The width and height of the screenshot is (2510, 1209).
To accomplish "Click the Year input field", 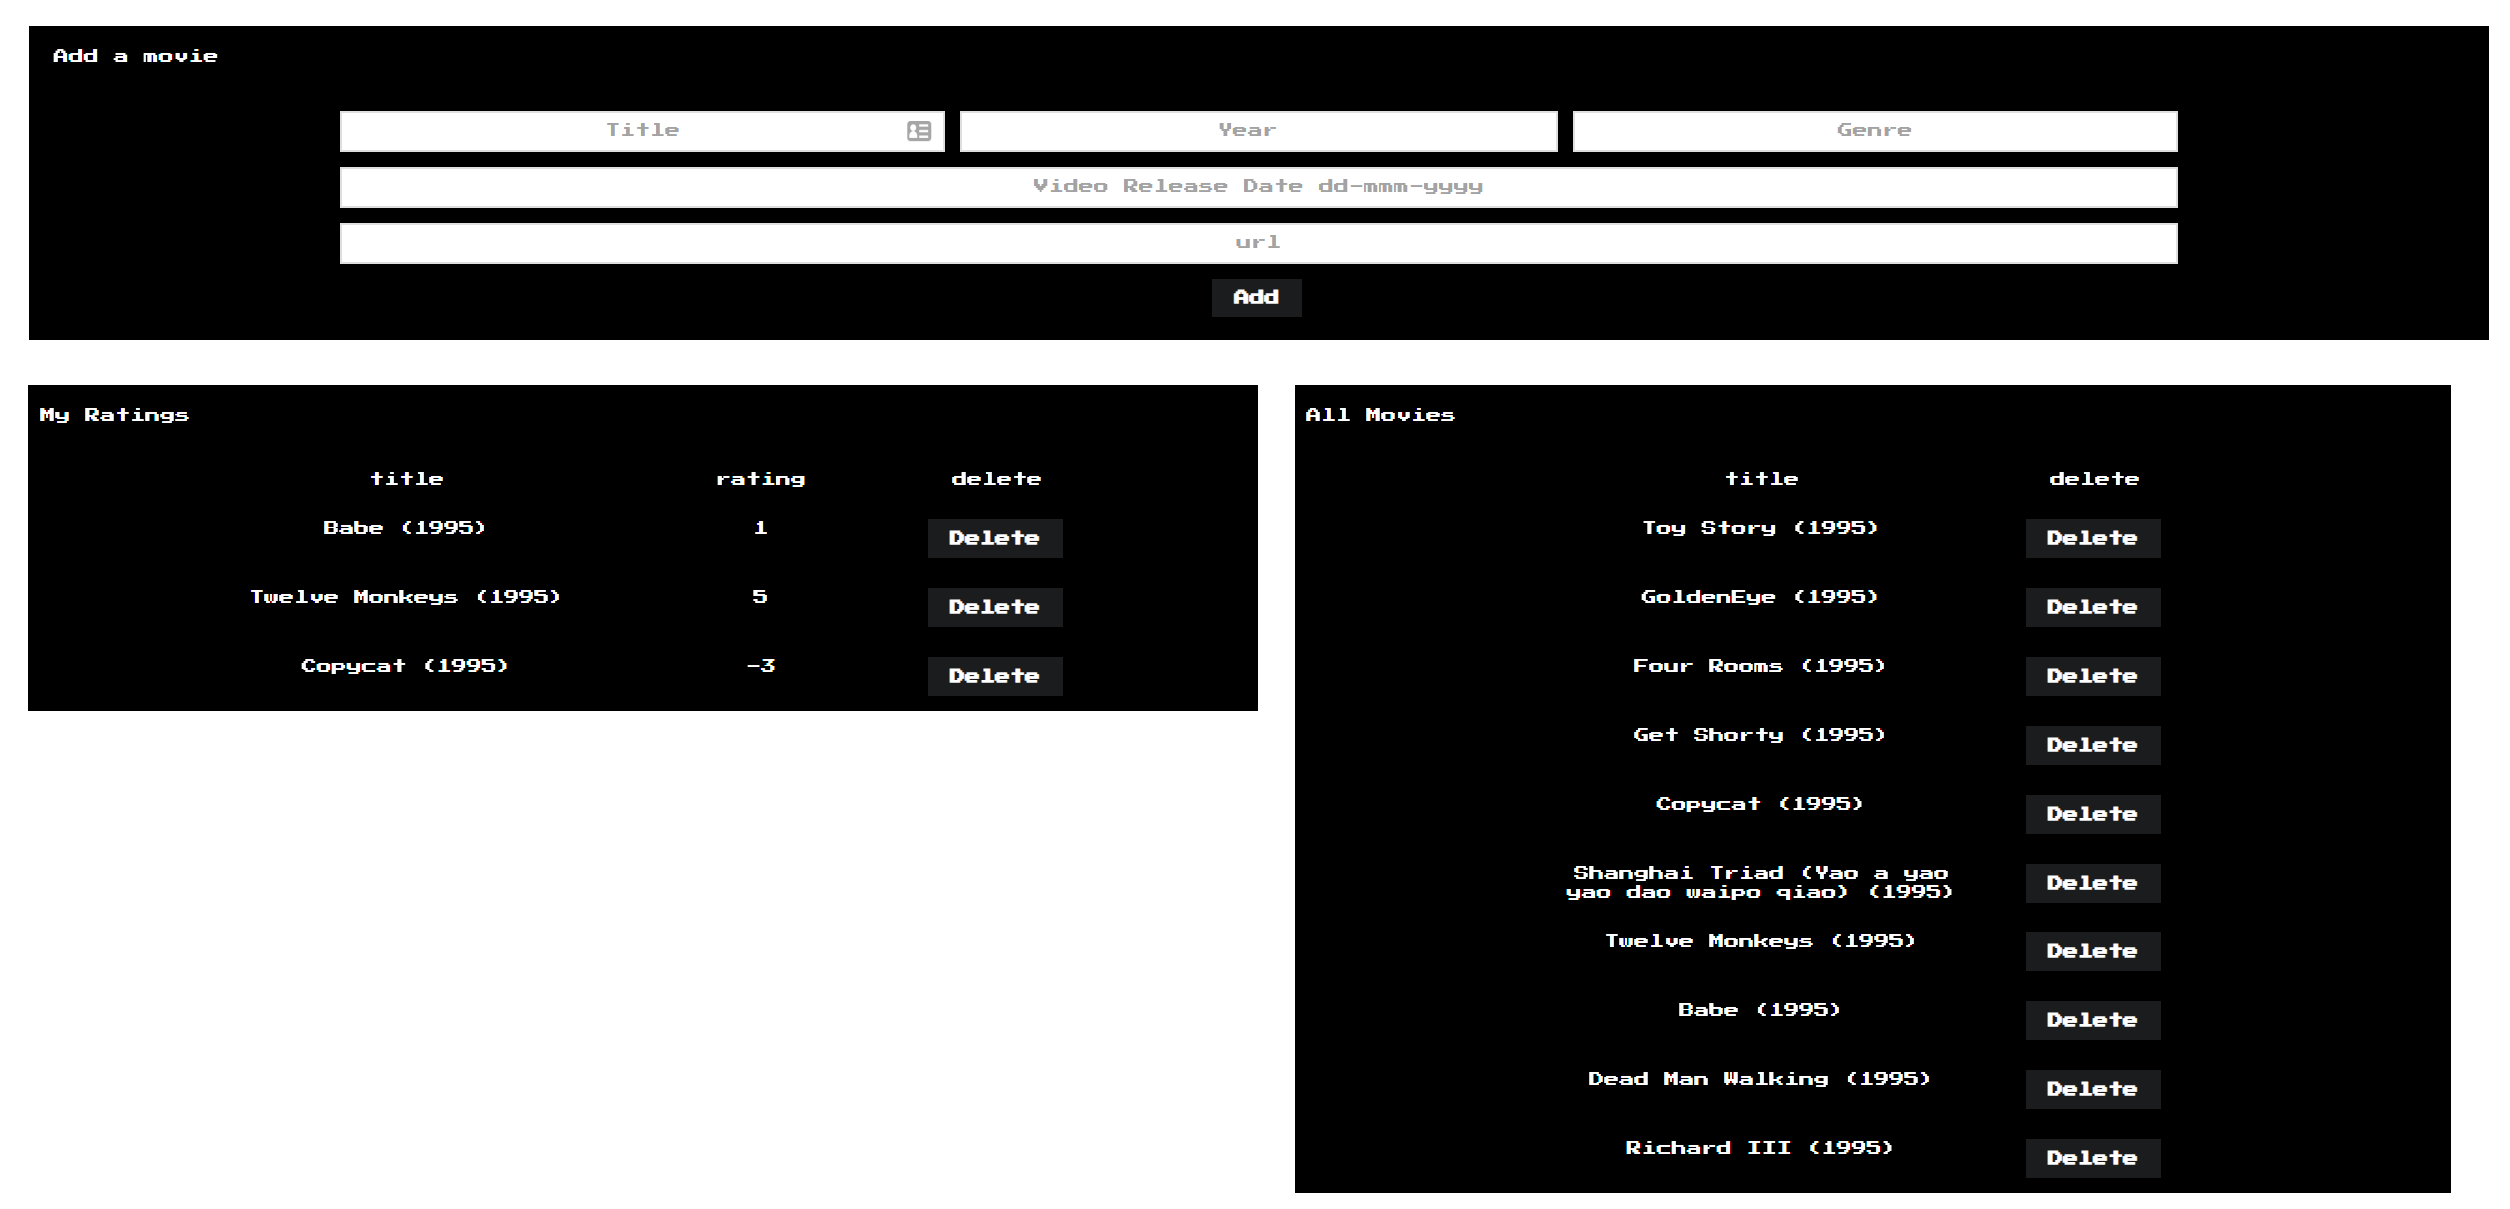I will 1258,131.
